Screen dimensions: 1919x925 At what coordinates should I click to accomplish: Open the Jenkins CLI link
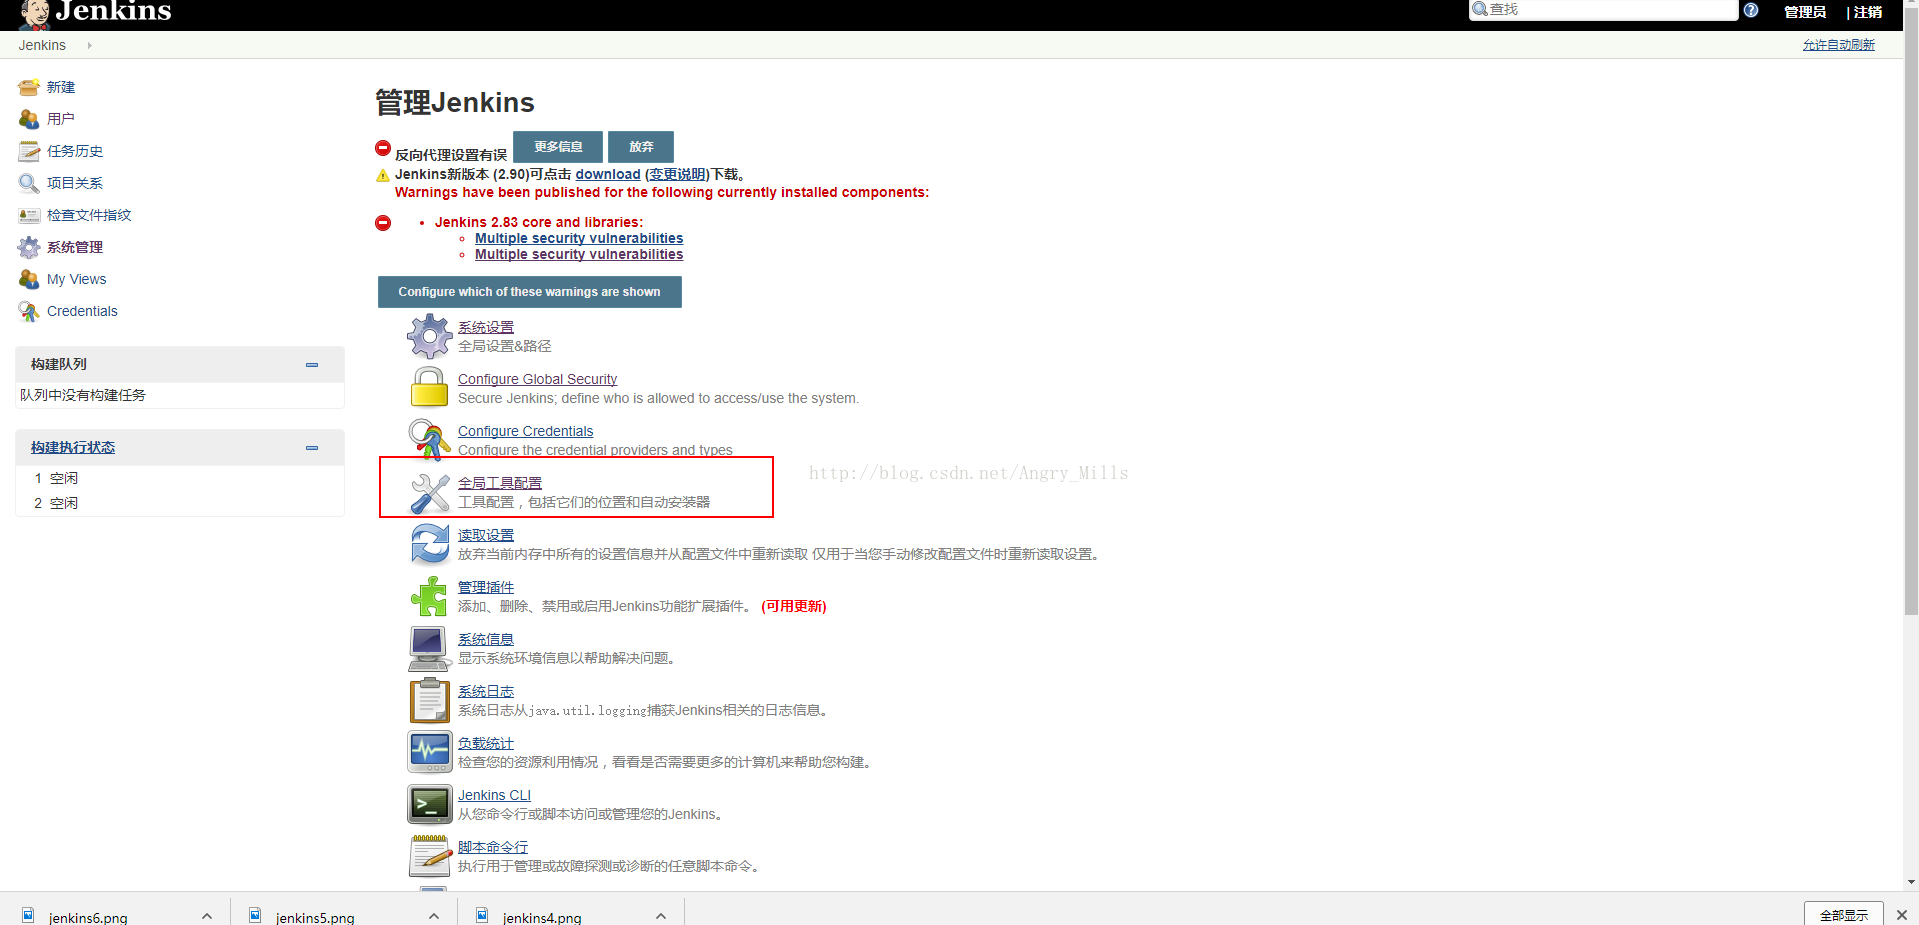point(495,795)
